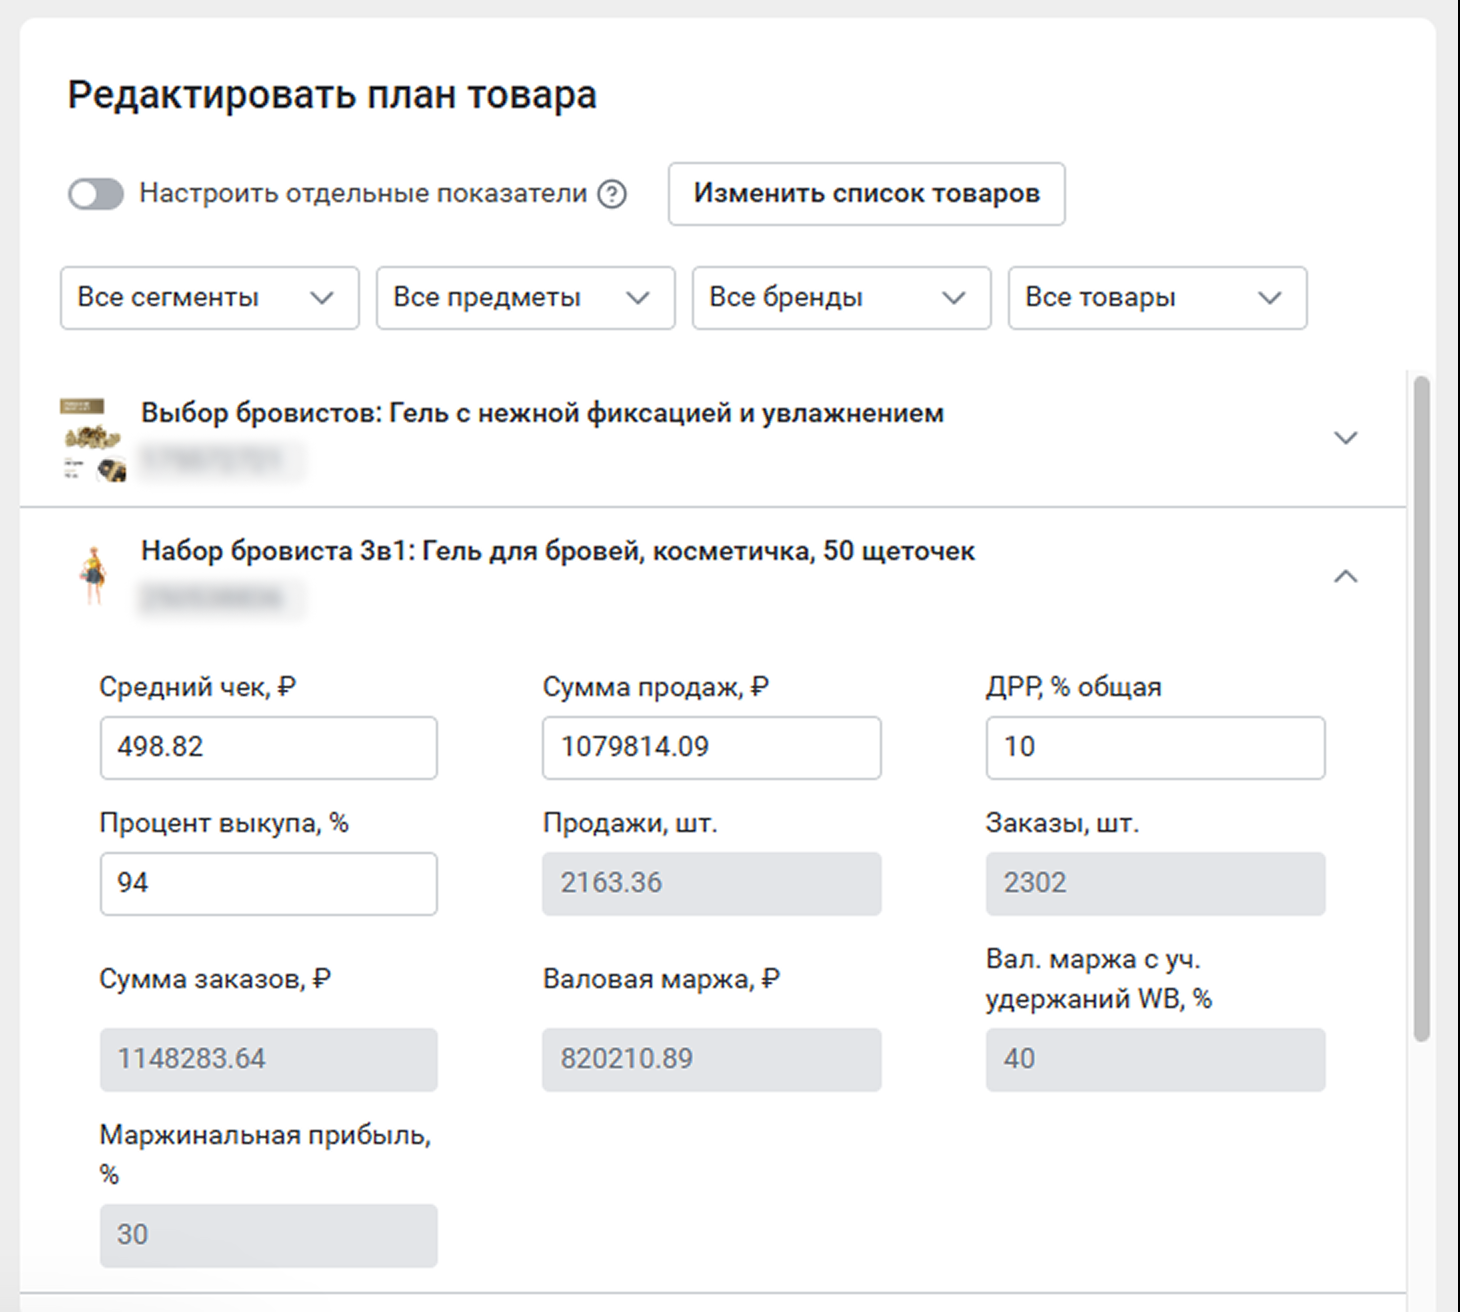Collapse the "Набор бровиста 3в1" product chevron
Image resolution: width=1460 pixels, height=1312 pixels.
point(1346,576)
